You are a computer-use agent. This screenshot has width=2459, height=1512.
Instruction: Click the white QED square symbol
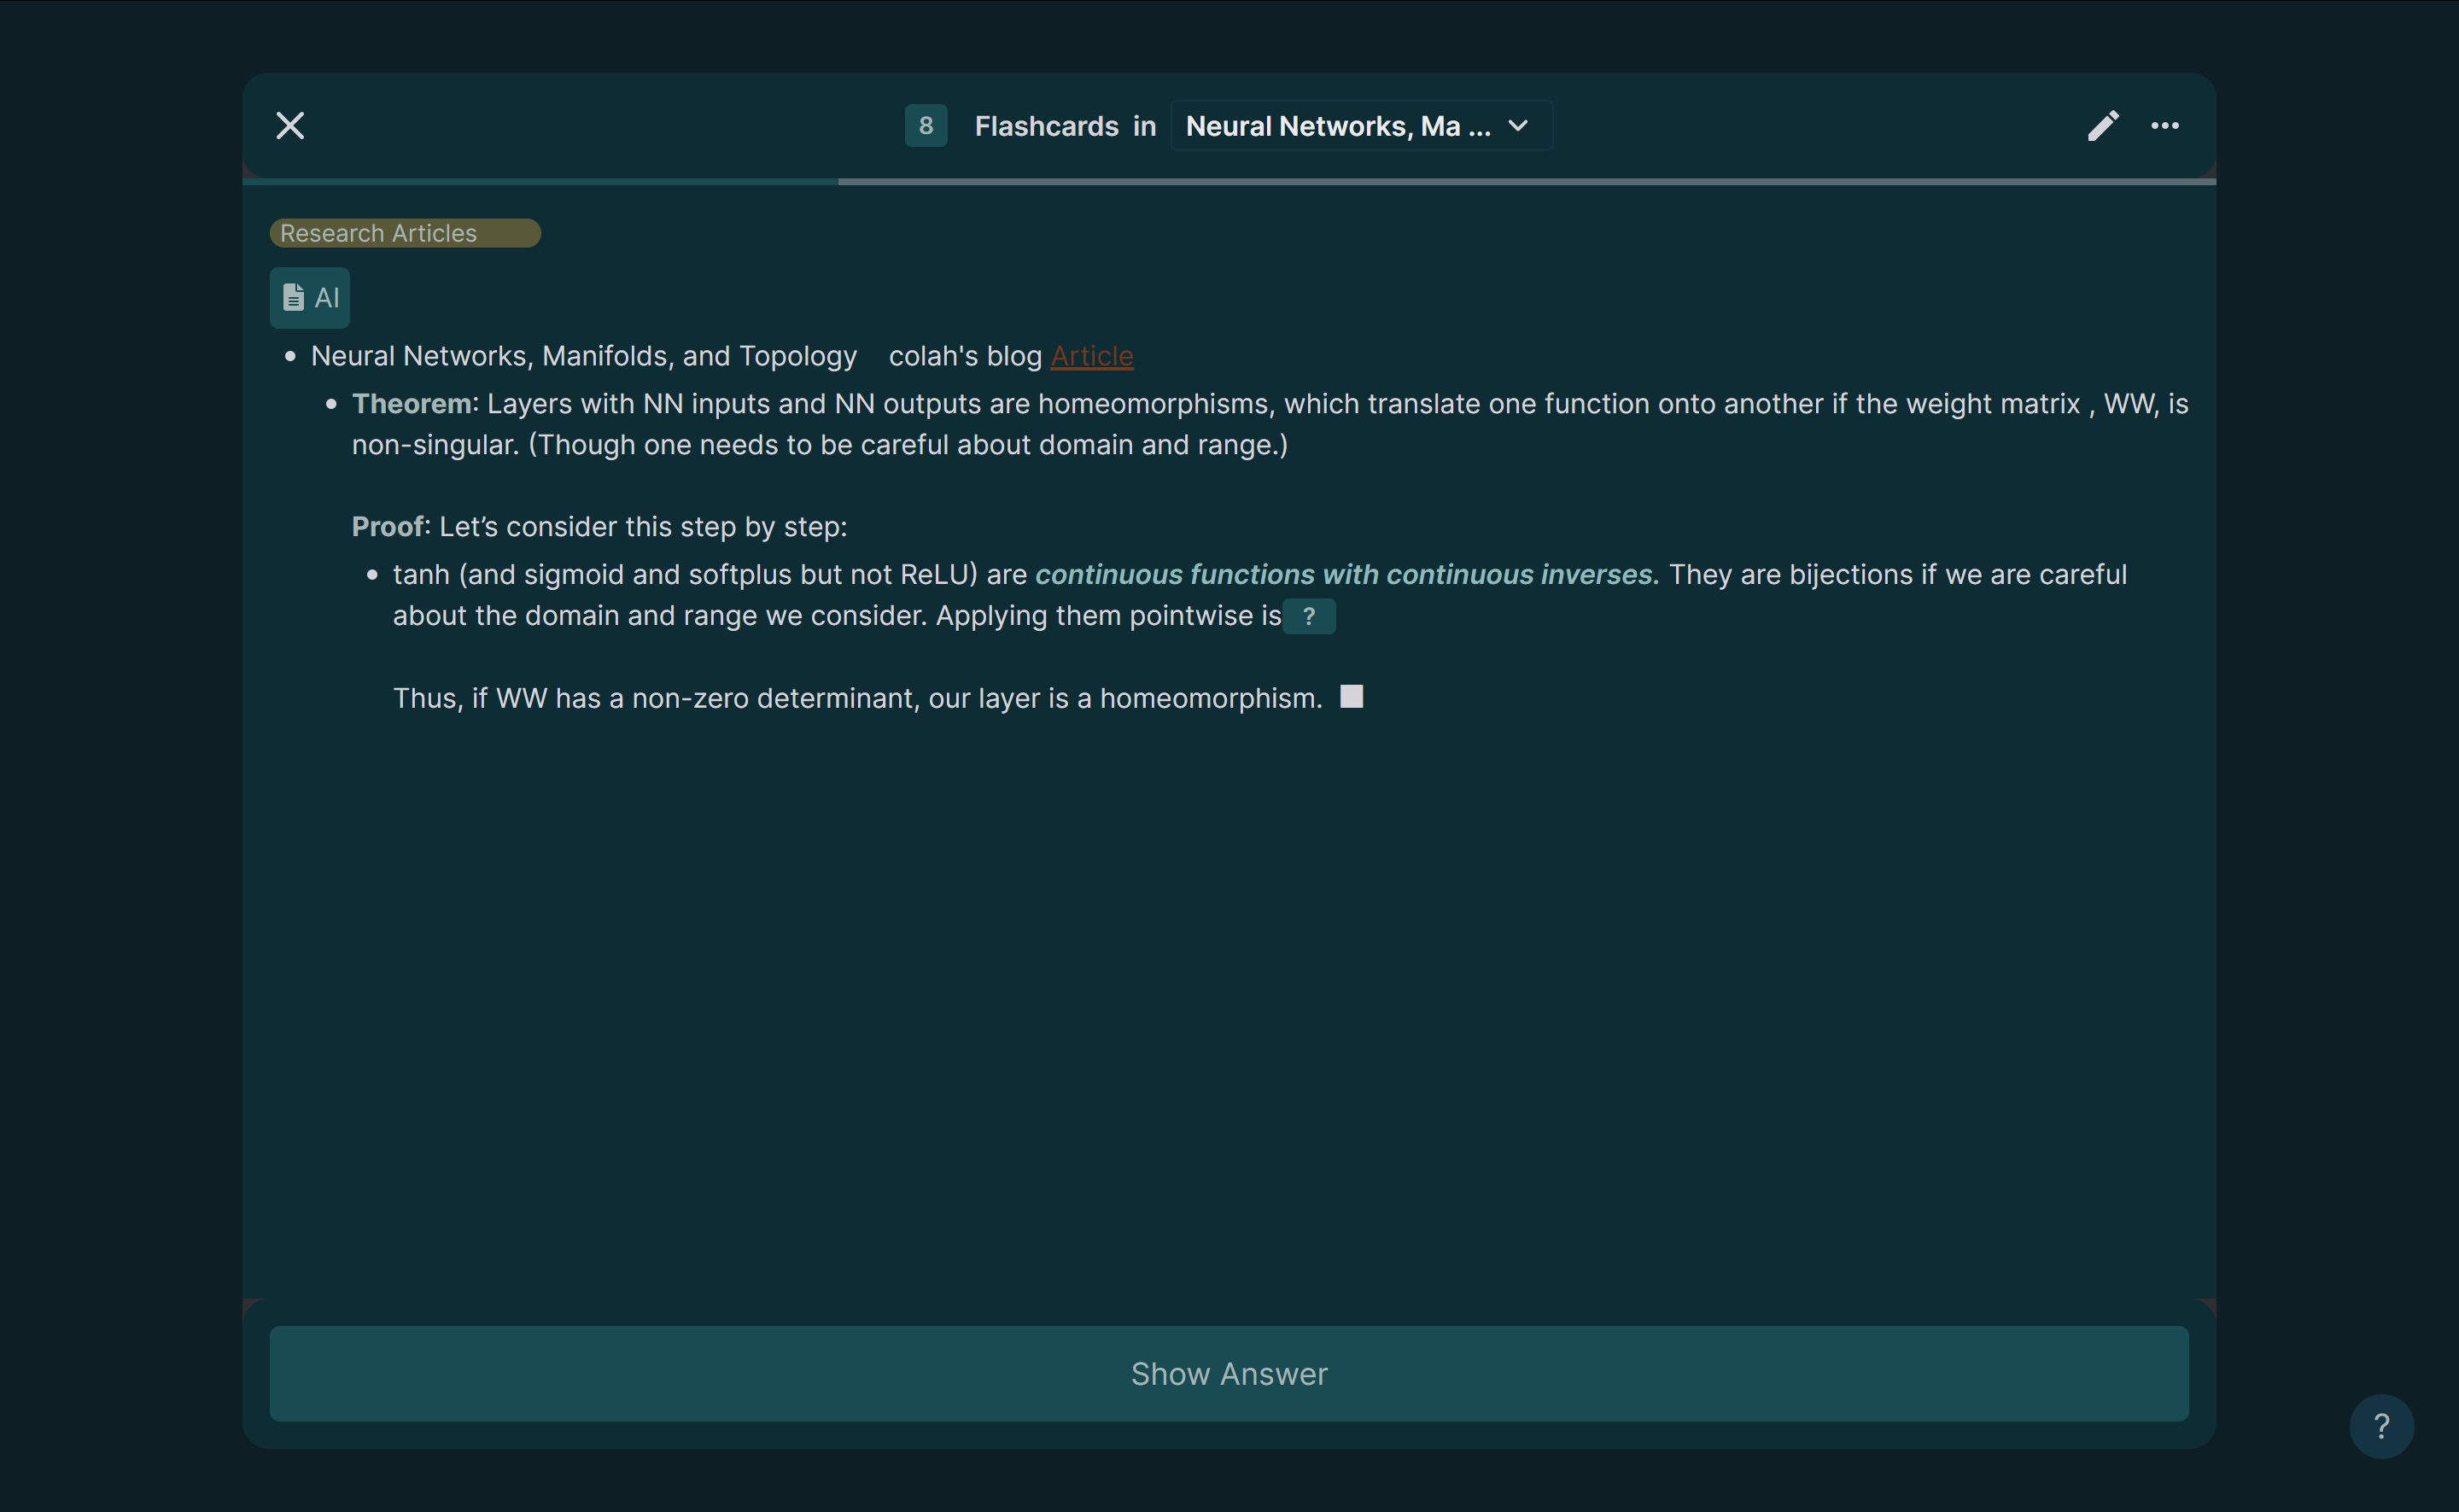coord(1351,696)
